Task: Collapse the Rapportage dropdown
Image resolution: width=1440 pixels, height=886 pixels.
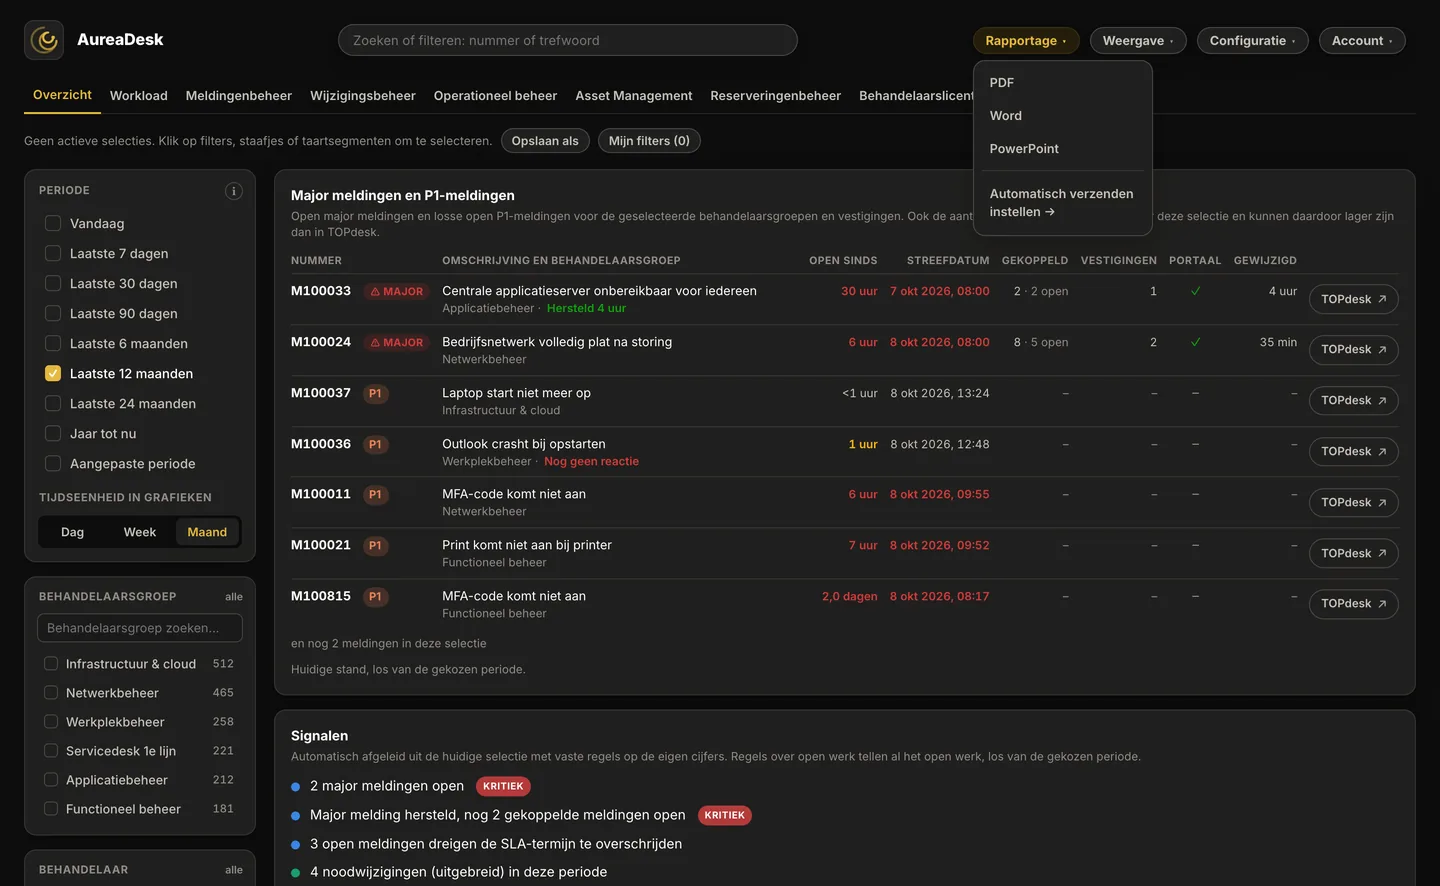Action: pyautogui.click(x=1026, y=41)
